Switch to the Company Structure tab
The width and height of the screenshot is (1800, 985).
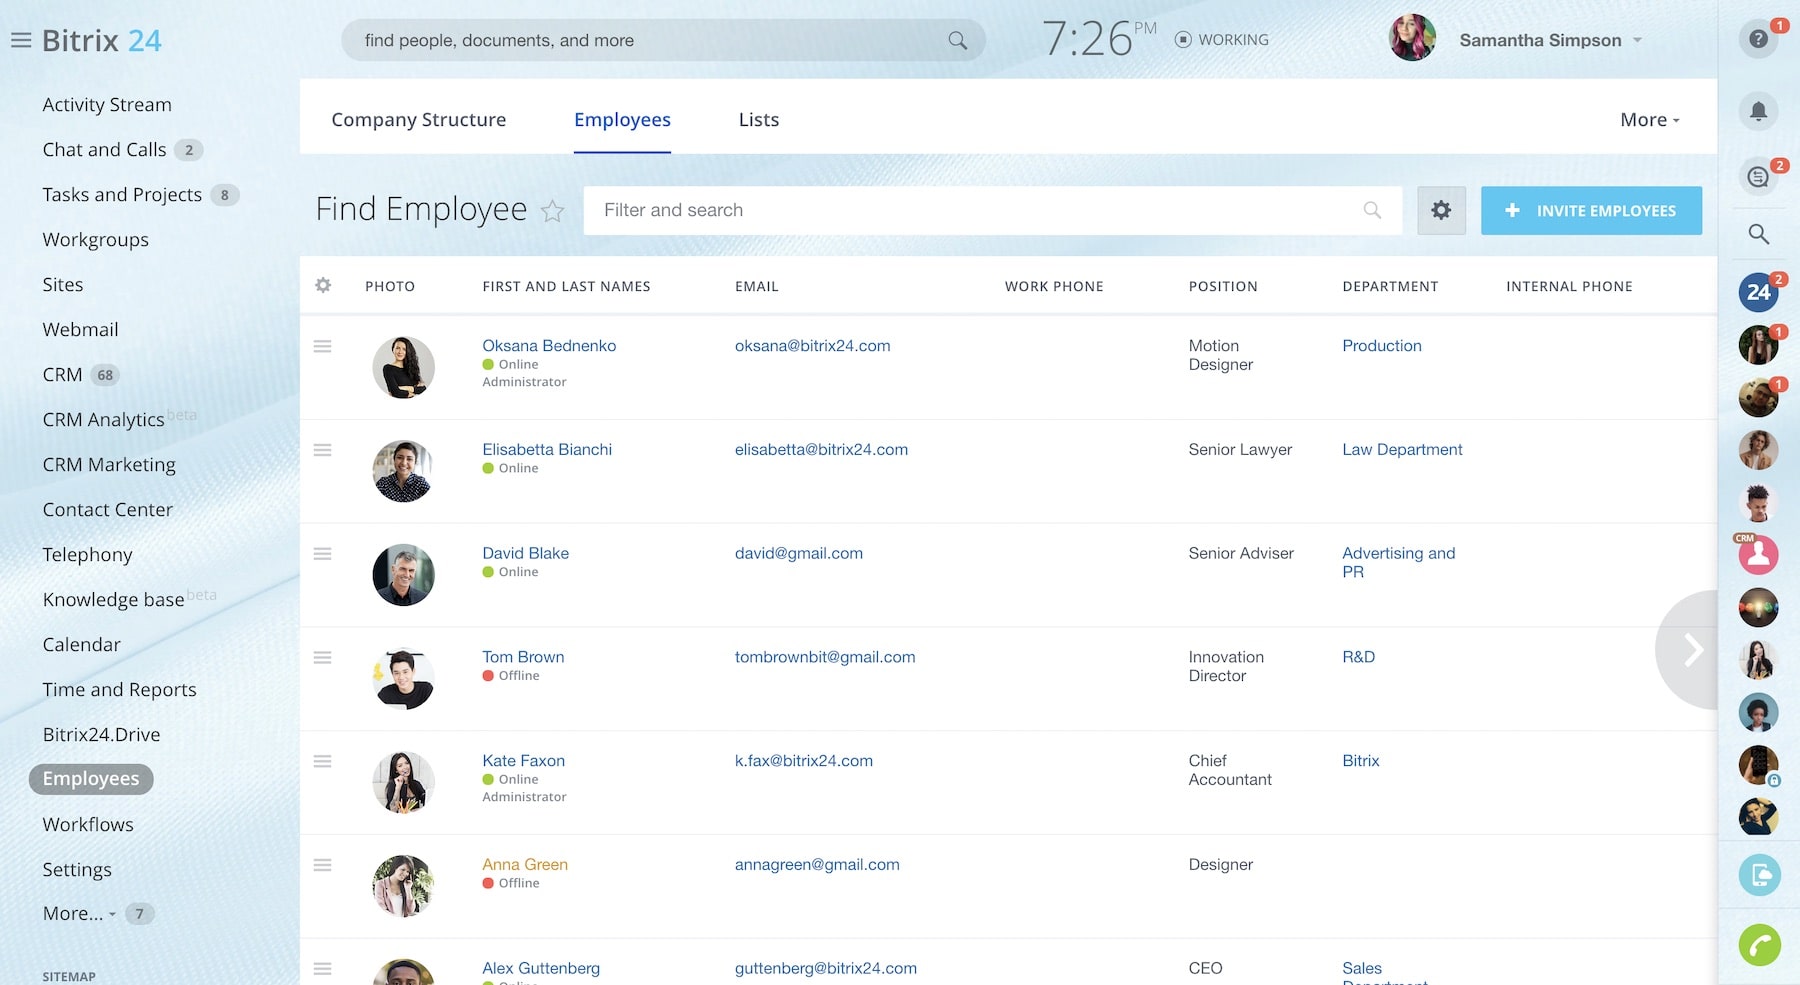tap(419, 119)
